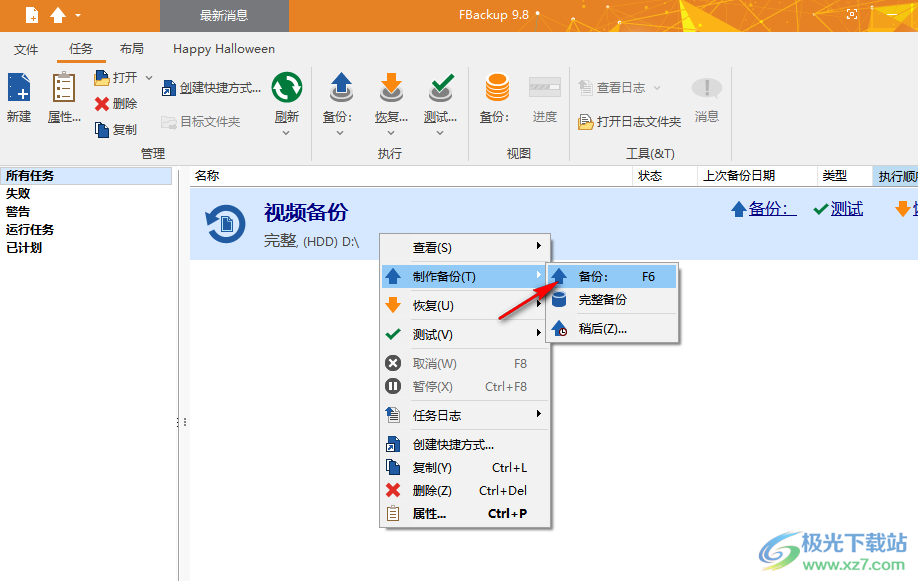This screenshot has height=581, width=918.
Task: Click the white up arrow in the title bar
Action: point(57,15)
